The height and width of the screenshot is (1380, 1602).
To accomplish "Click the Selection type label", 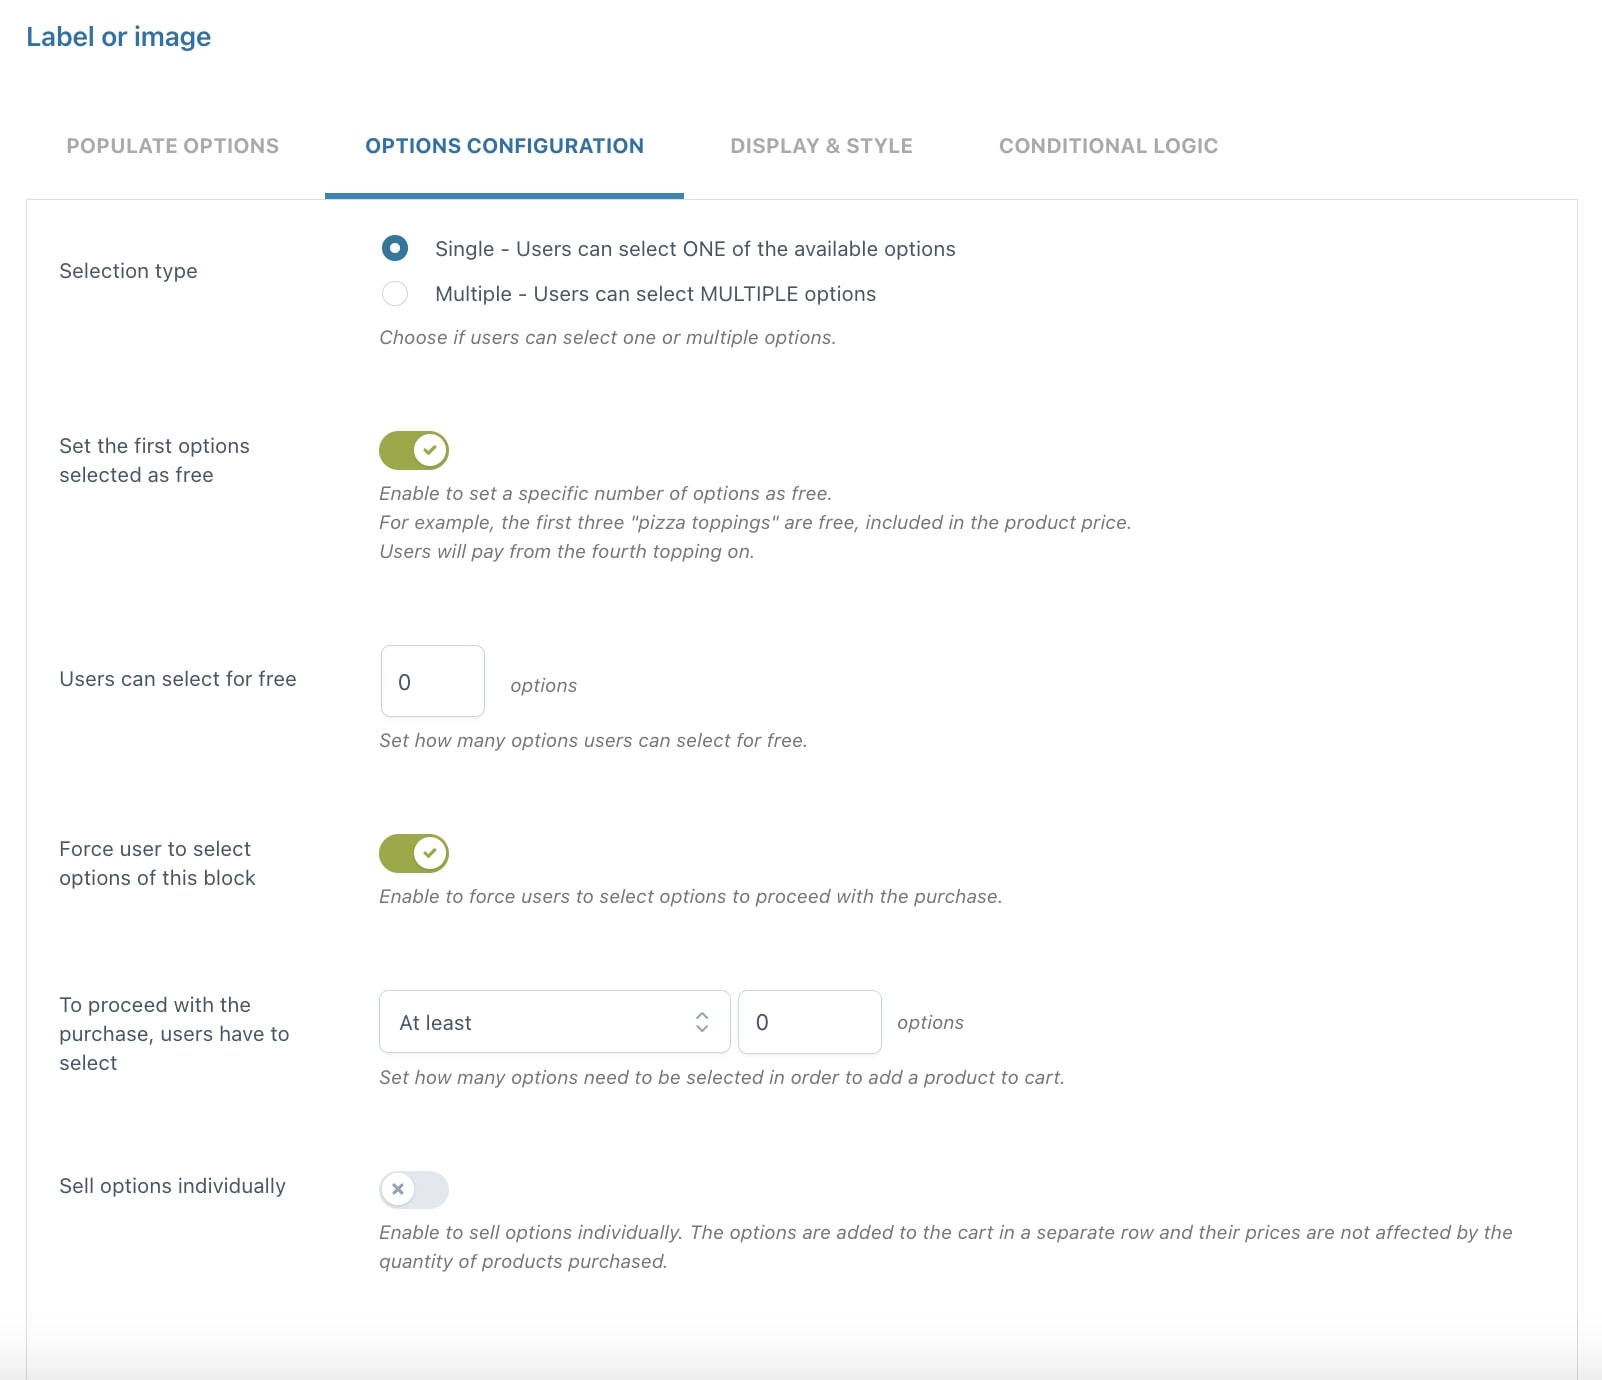I will [x=128, y=271].
